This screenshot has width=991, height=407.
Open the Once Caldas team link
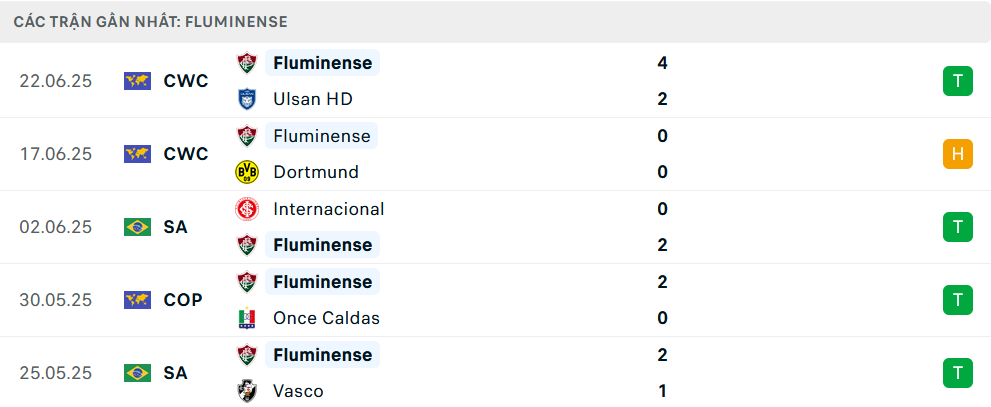(x=326, y=318)
